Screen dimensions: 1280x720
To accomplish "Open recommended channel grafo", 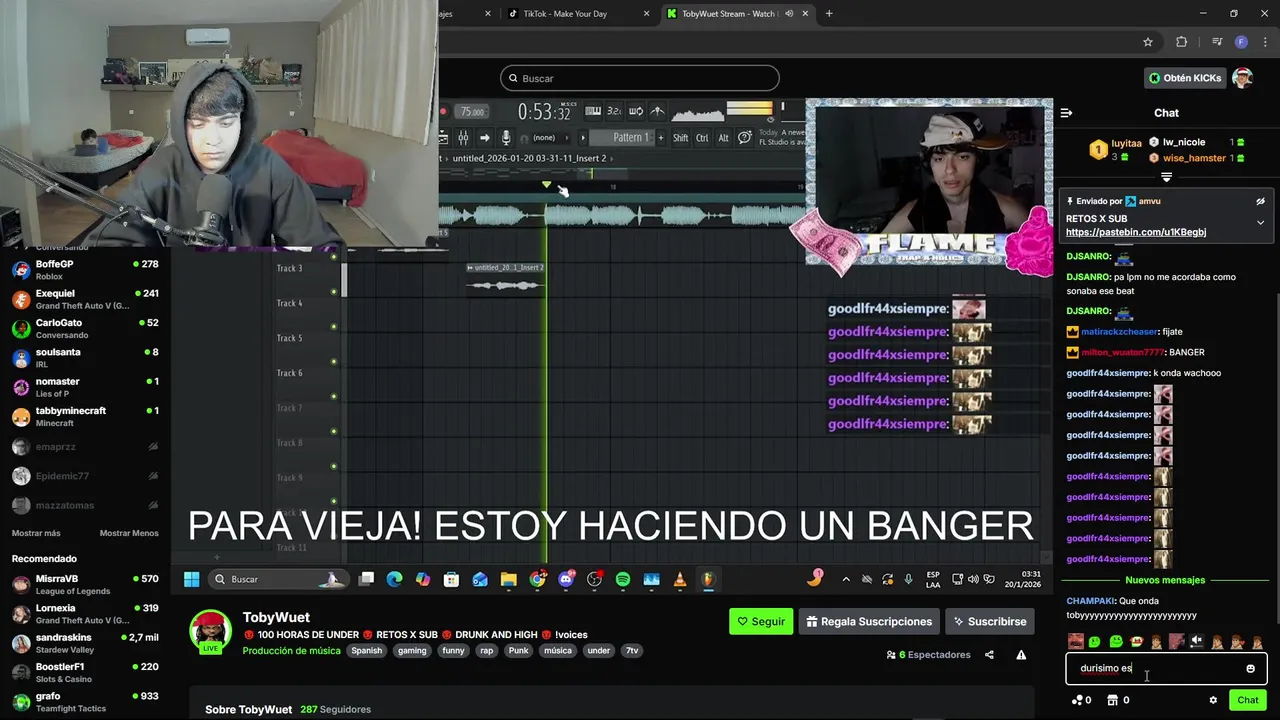I will coord(85,701).
